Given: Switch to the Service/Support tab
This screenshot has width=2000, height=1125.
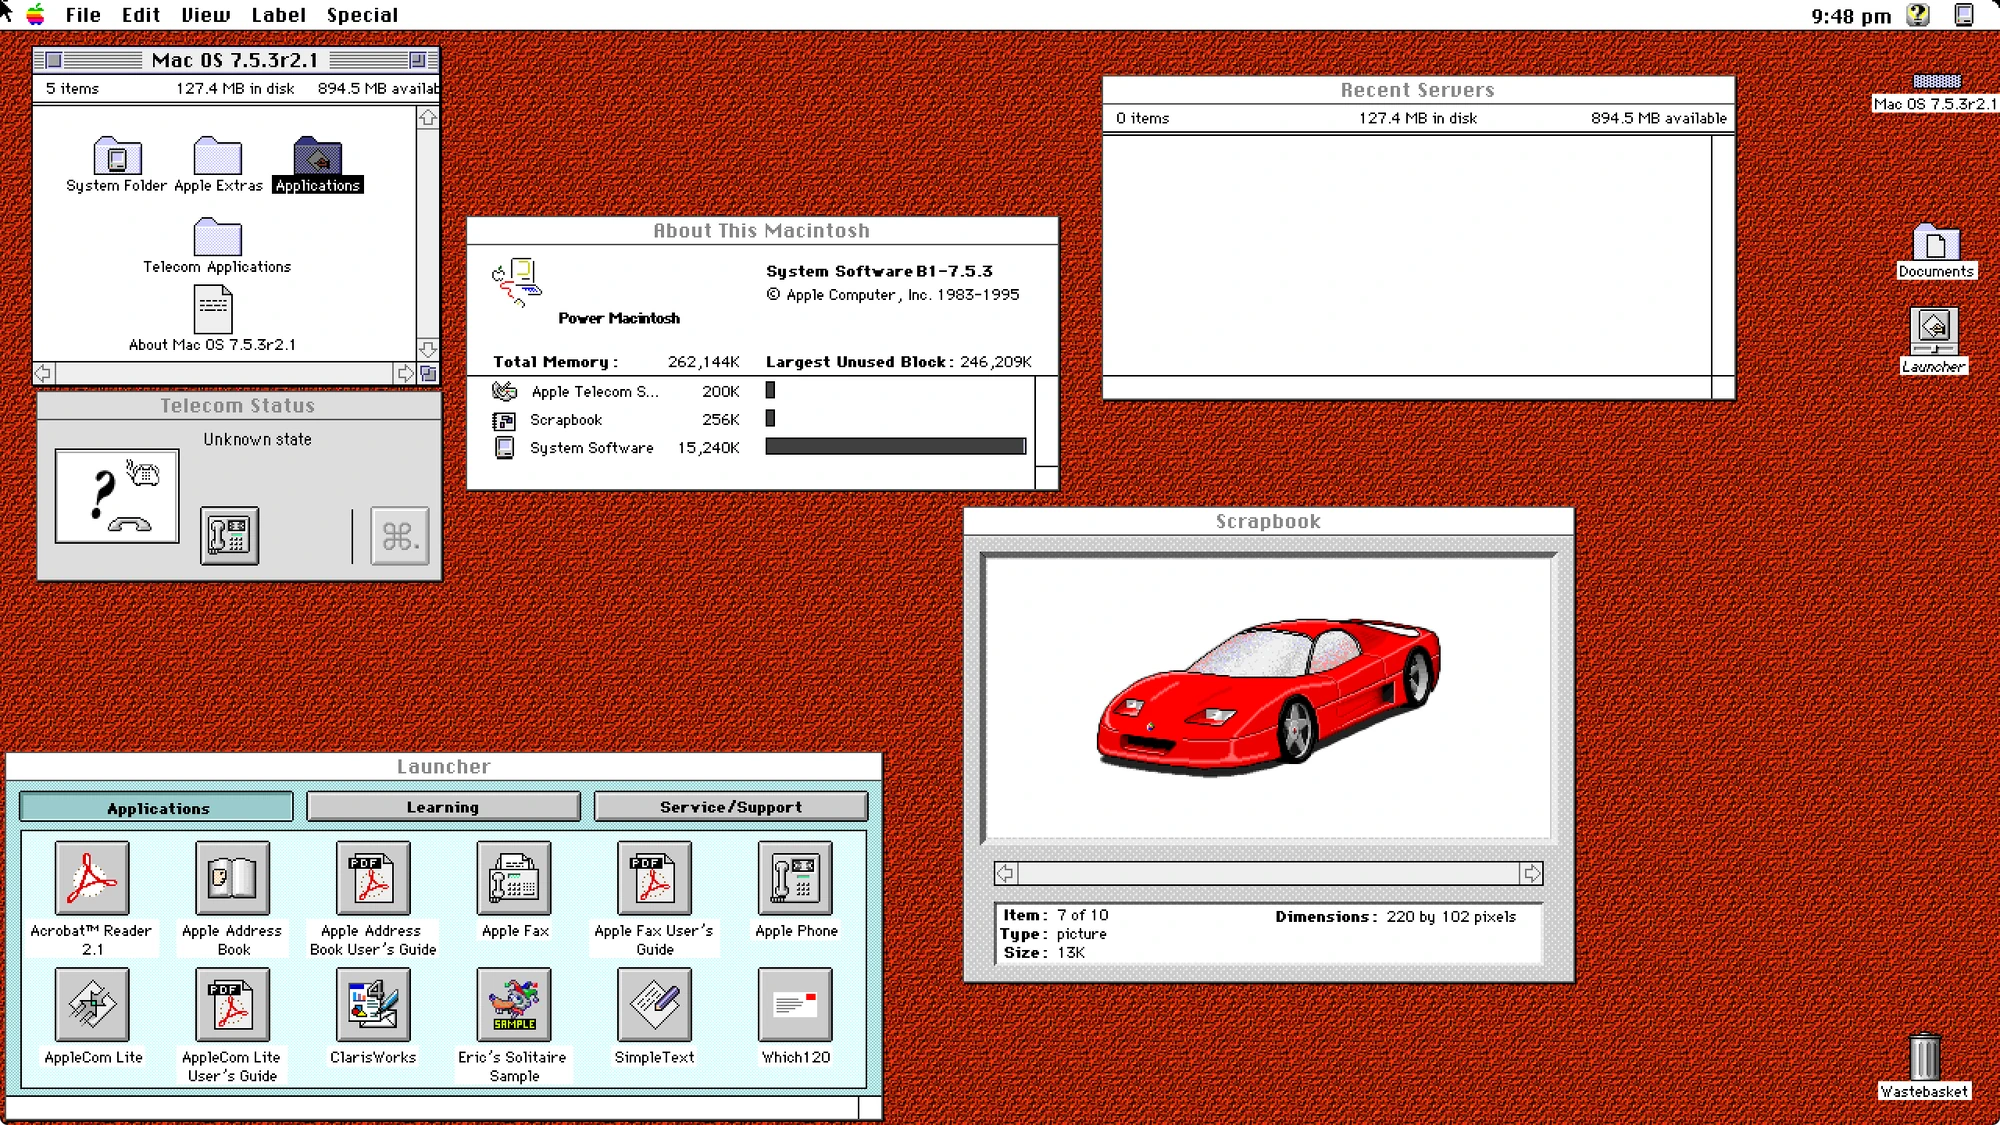Looking at the screenshot, I should [730, 806].
